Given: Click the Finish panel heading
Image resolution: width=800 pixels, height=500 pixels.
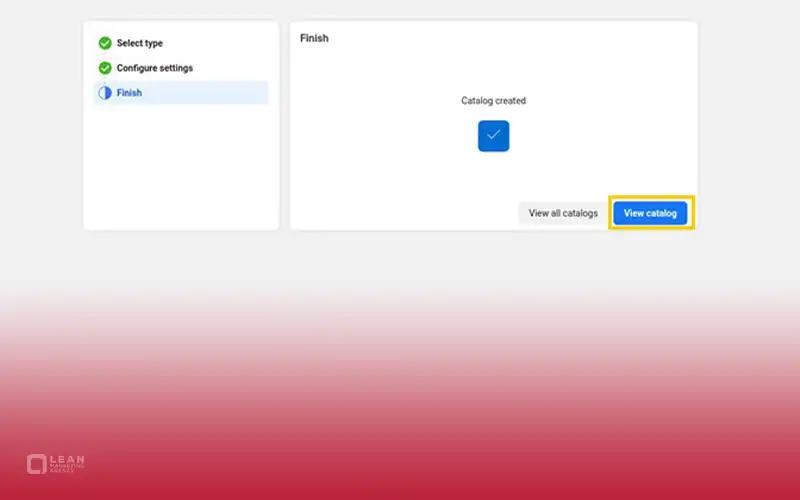Looking at the screenshot, I should point(314,38).
